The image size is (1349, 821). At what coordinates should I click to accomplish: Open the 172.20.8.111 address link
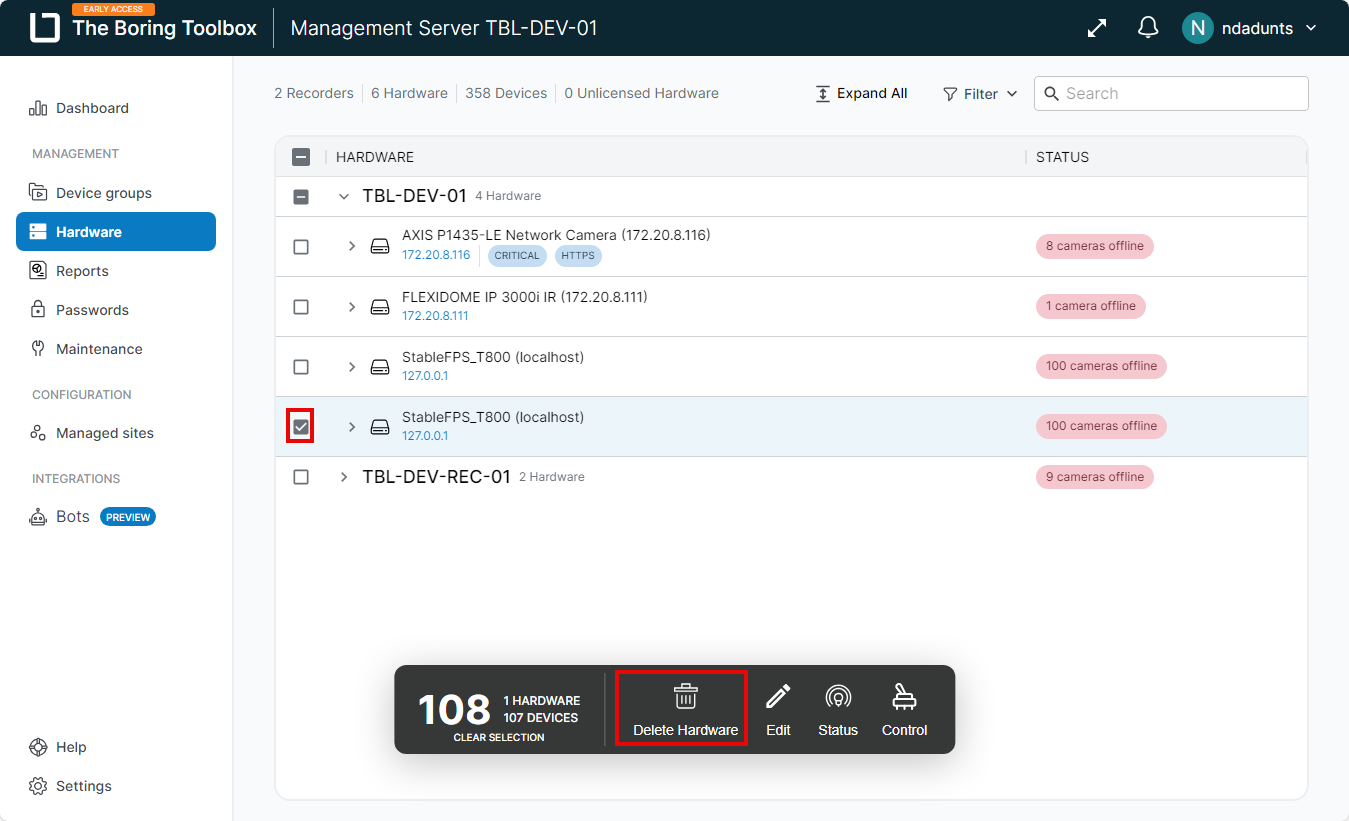[435, 316]
